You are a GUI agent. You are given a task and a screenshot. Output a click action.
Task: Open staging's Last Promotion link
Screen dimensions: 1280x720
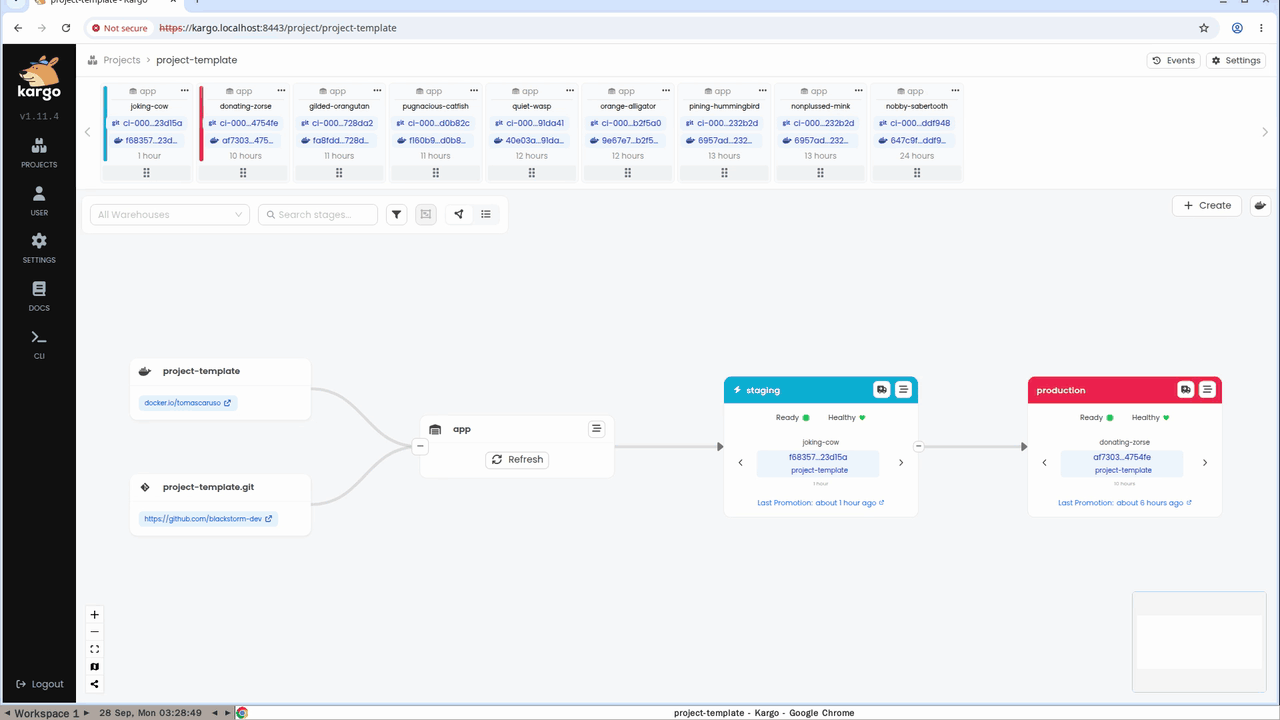(821, 503)
